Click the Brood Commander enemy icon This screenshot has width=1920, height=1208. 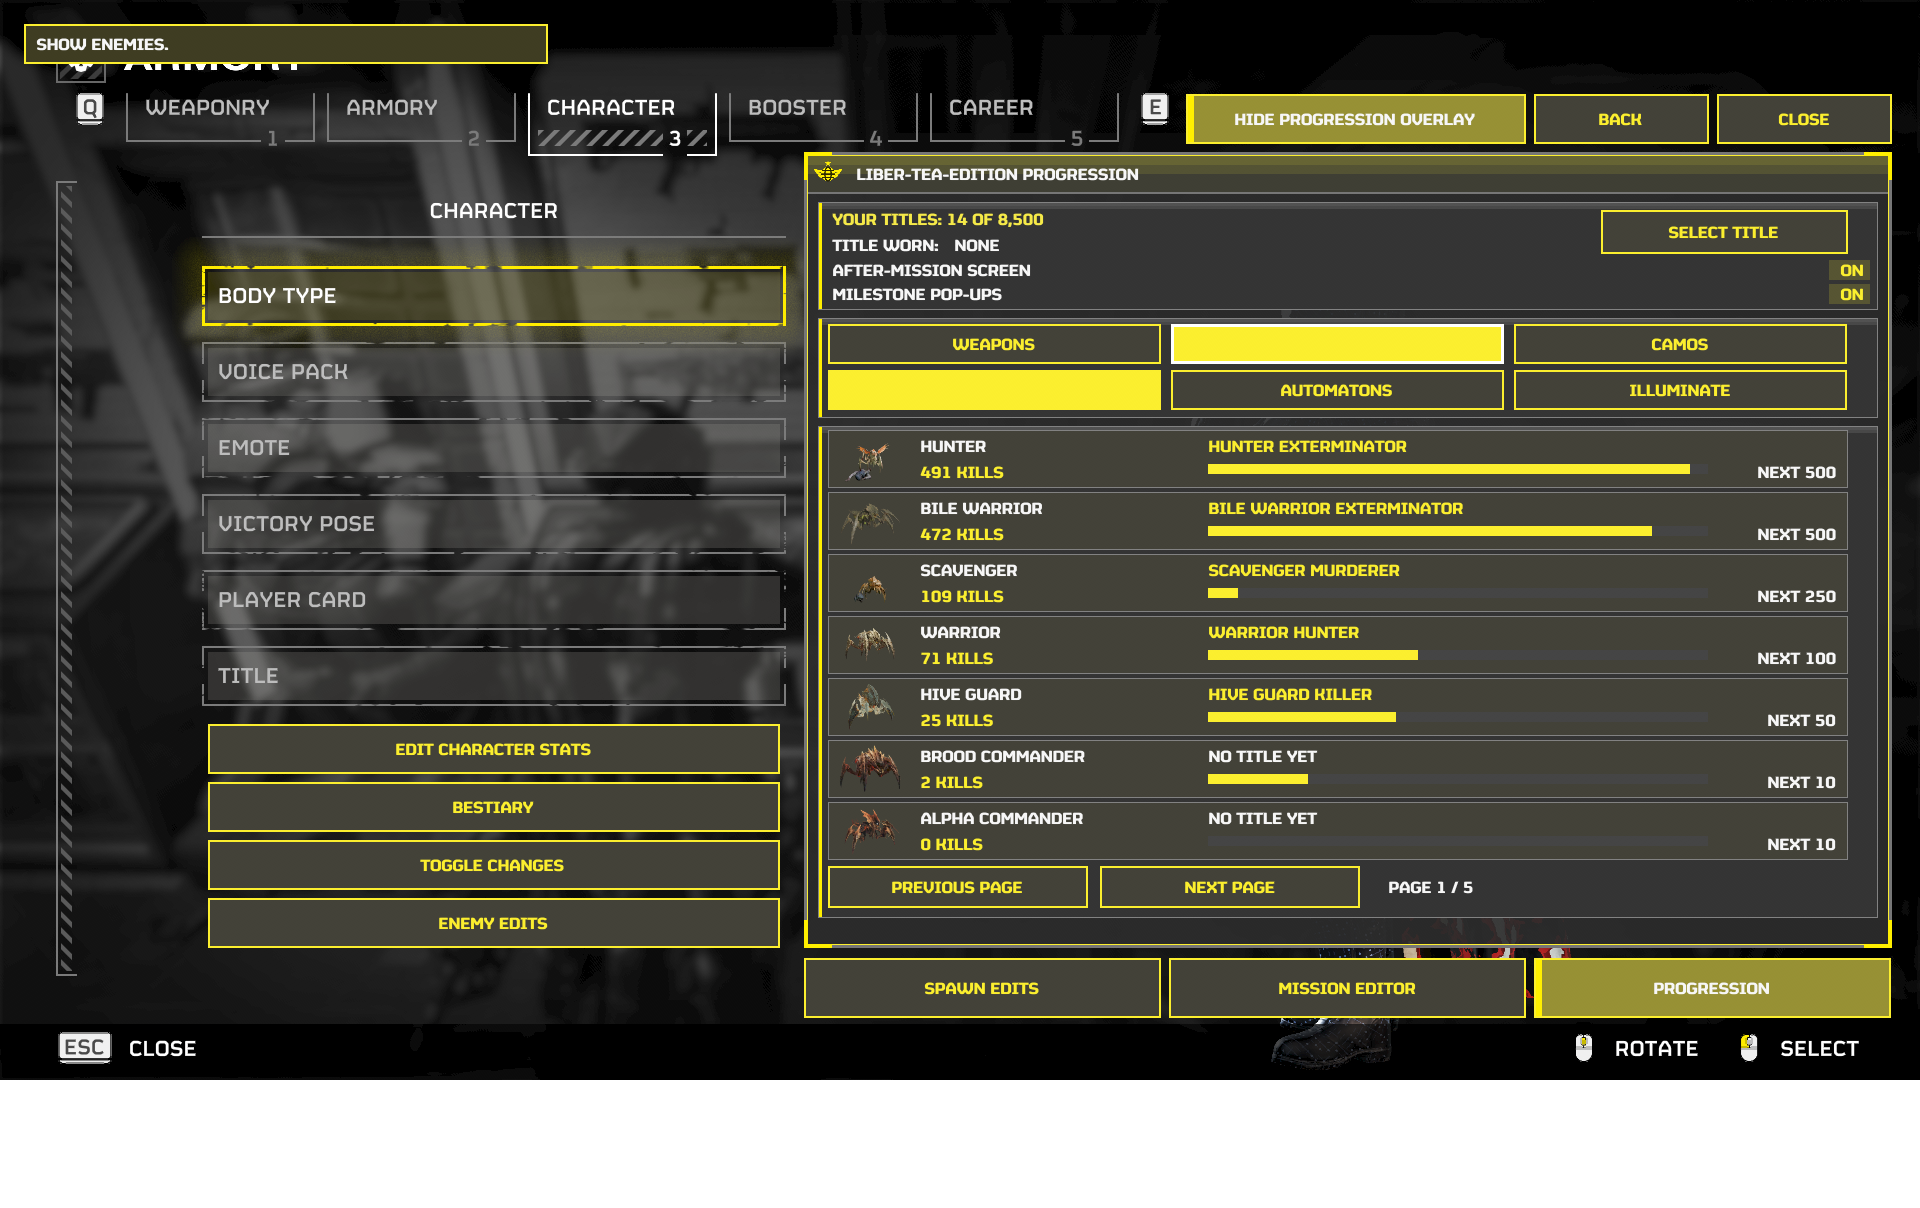[870, 768]
